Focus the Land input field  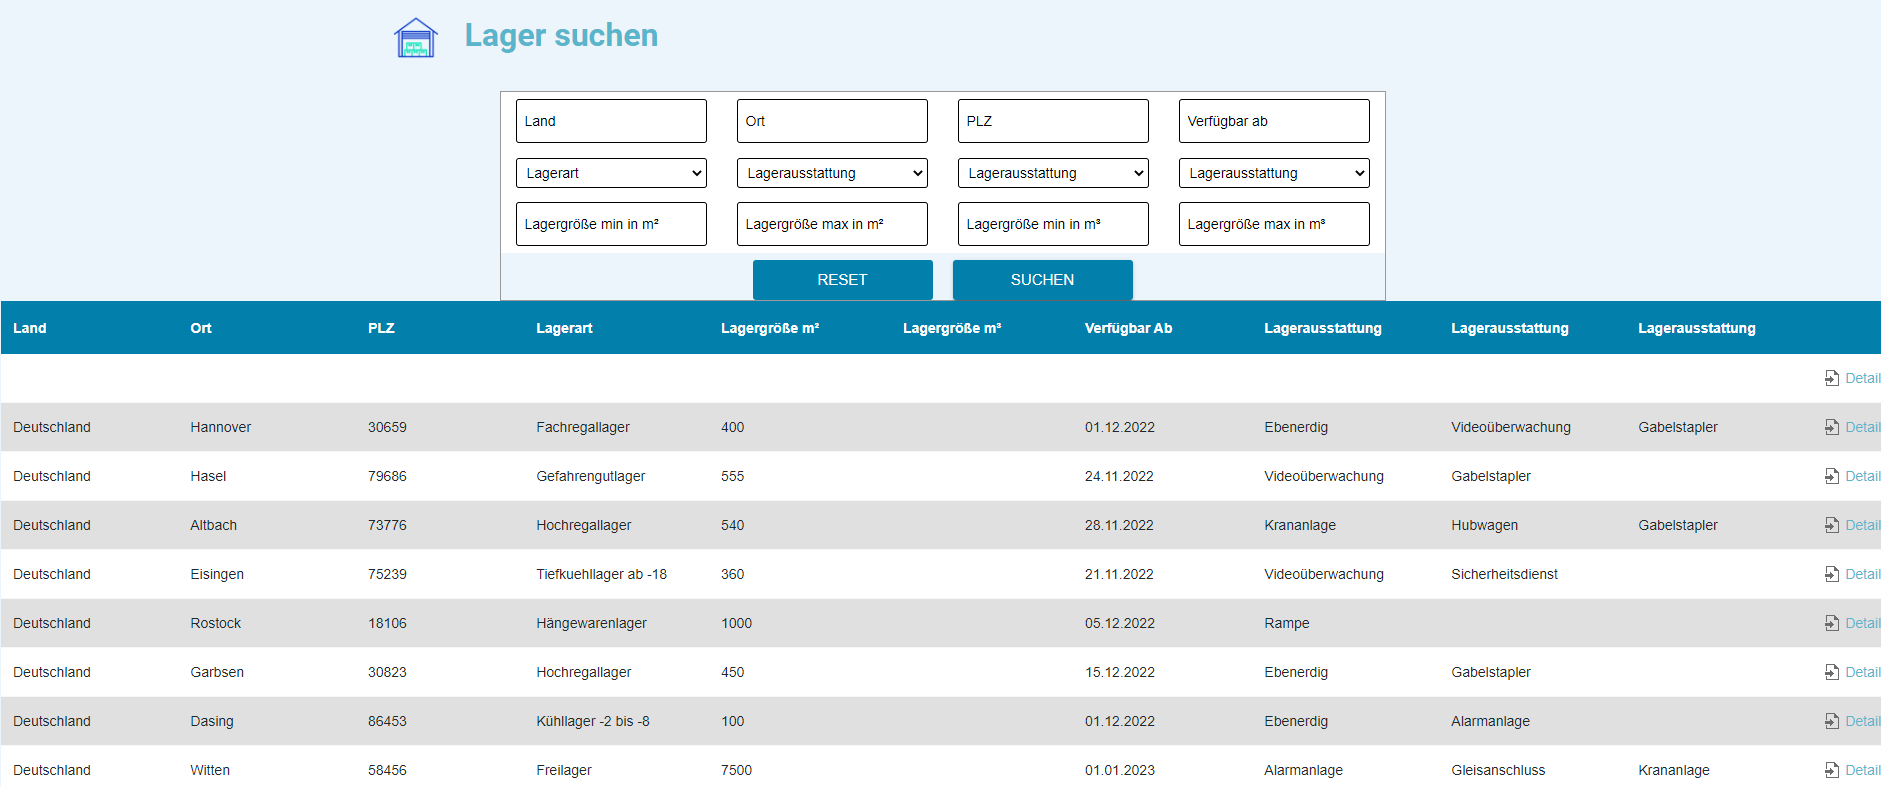611,121
